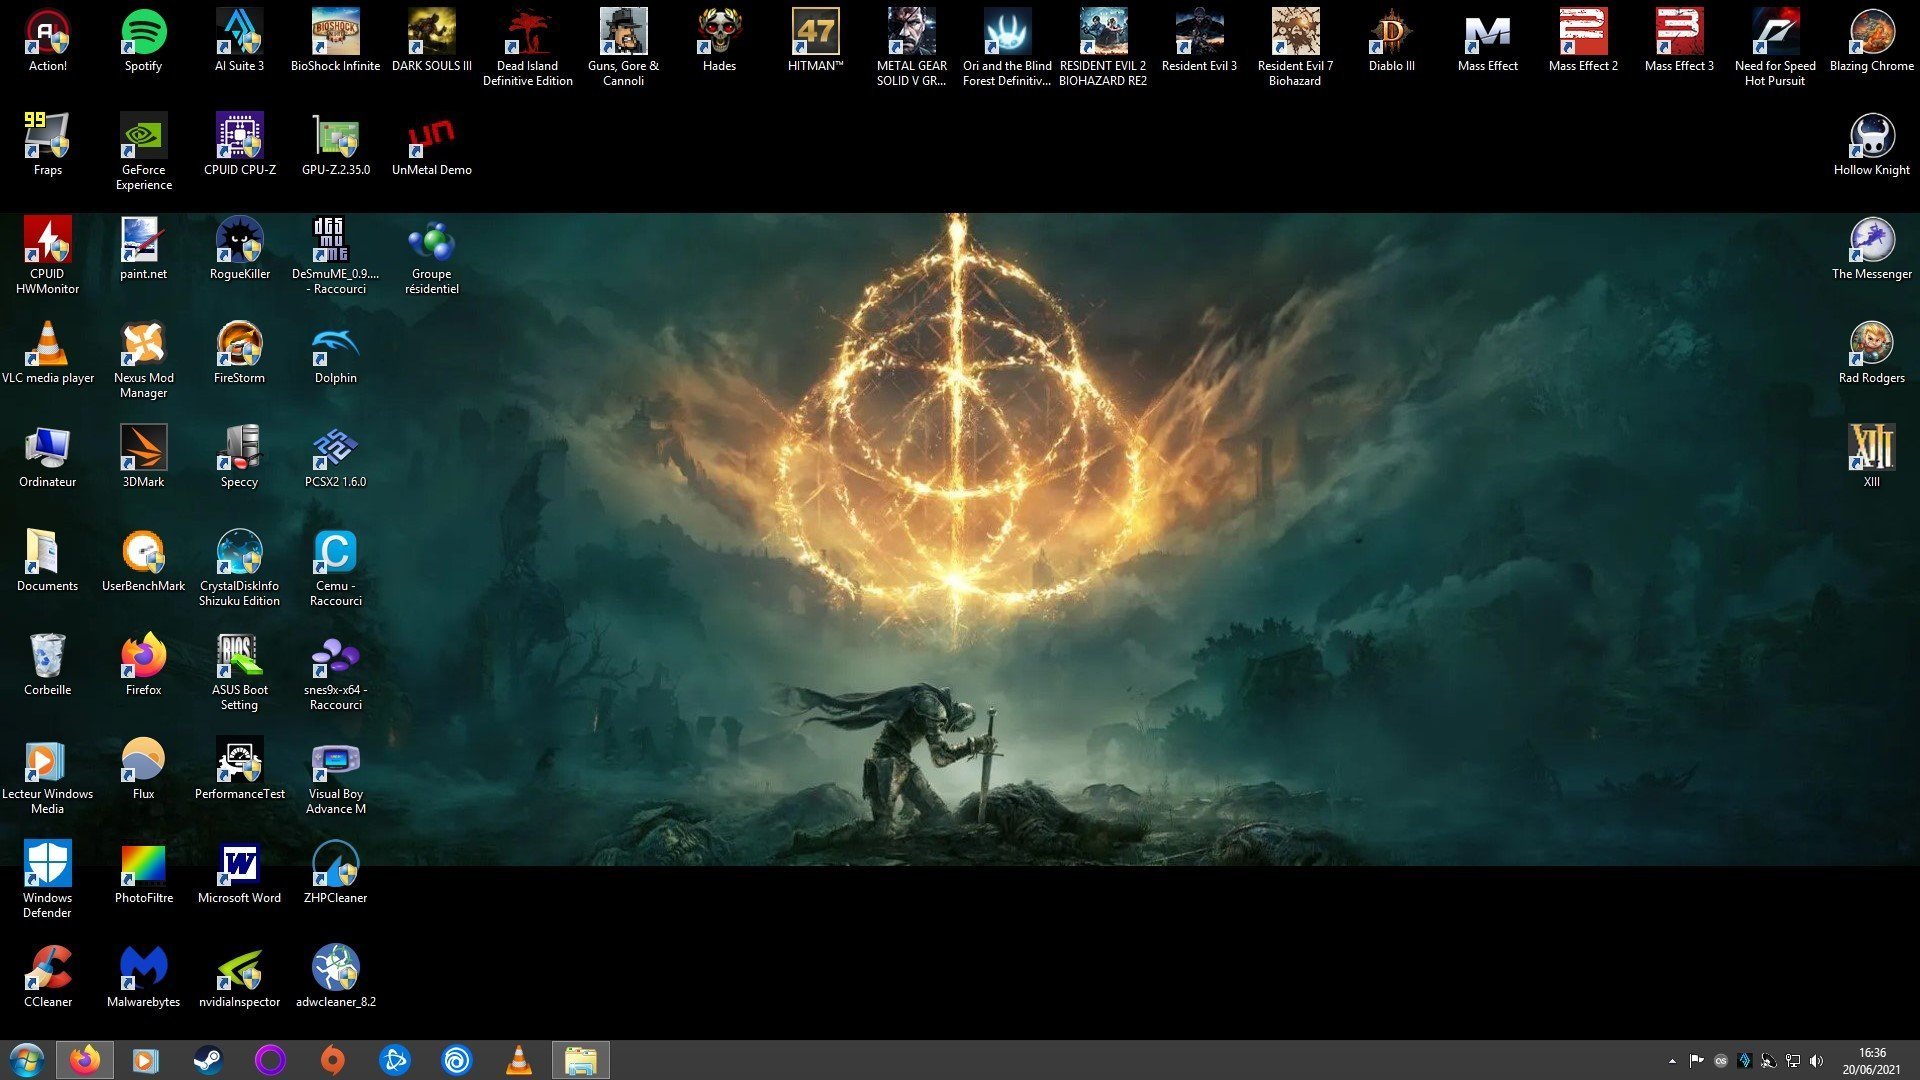Launch the XIII game shortcut
Image resolution: width=1920 pixels, height=1080 pixels.
point(1871,456)
